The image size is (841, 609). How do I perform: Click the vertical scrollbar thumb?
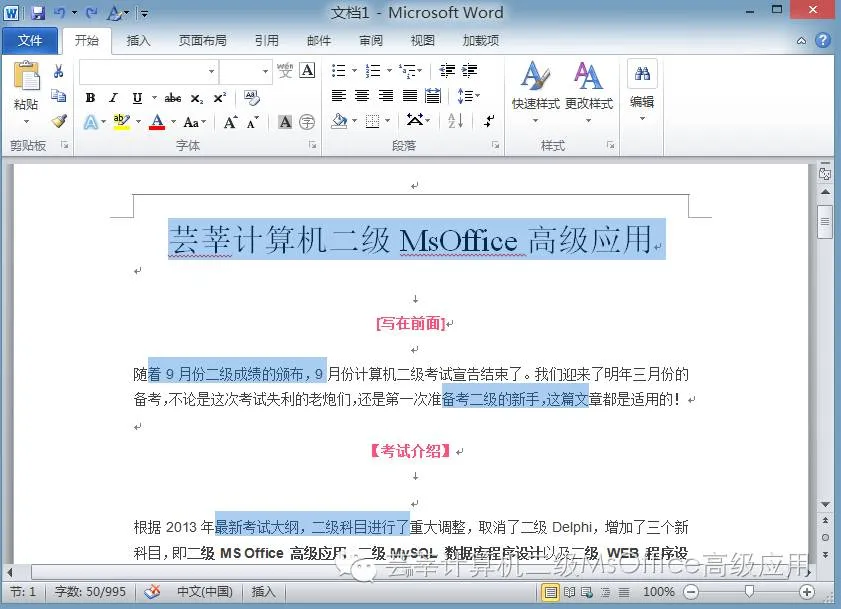(825, 221)
